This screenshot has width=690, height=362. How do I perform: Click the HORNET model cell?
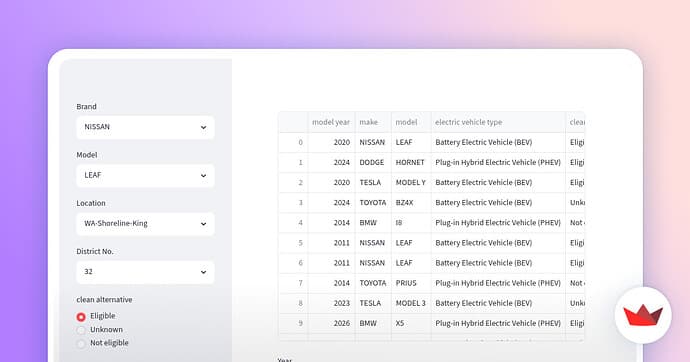[411, 162]
